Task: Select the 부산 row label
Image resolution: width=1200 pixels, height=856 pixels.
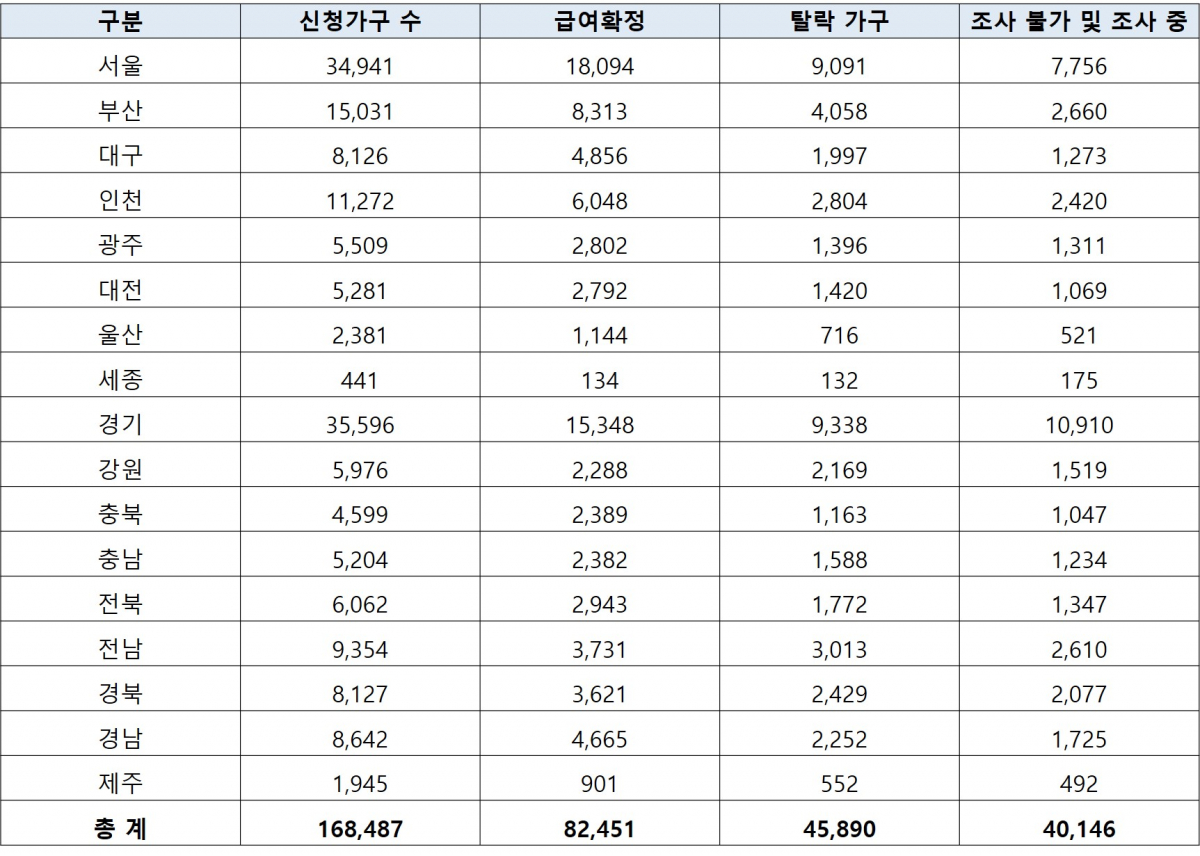Action: tap(122, 110)
